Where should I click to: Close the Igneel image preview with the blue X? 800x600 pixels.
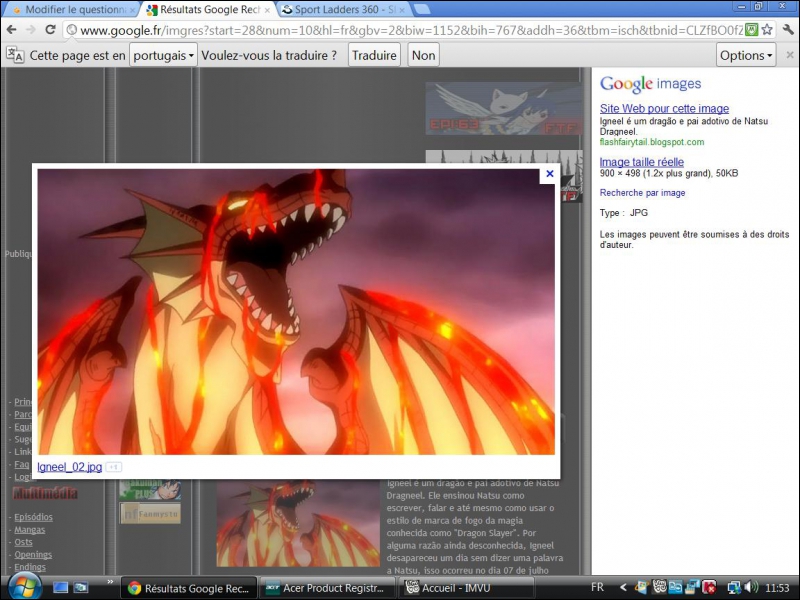(x=549, y=173)
